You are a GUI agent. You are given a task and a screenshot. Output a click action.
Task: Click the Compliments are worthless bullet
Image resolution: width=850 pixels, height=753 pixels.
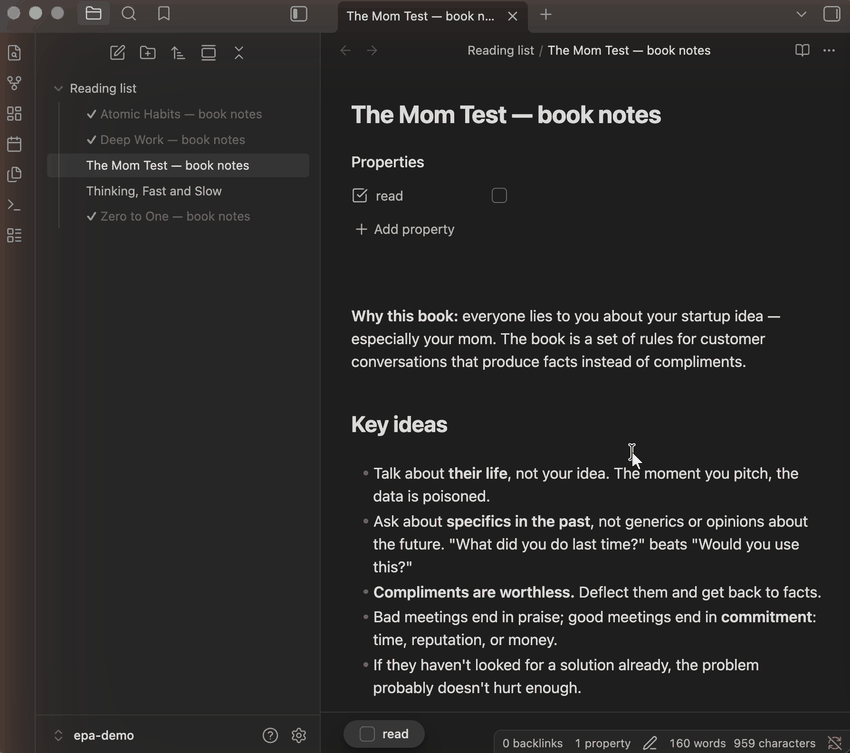click(x=597, y=592)
